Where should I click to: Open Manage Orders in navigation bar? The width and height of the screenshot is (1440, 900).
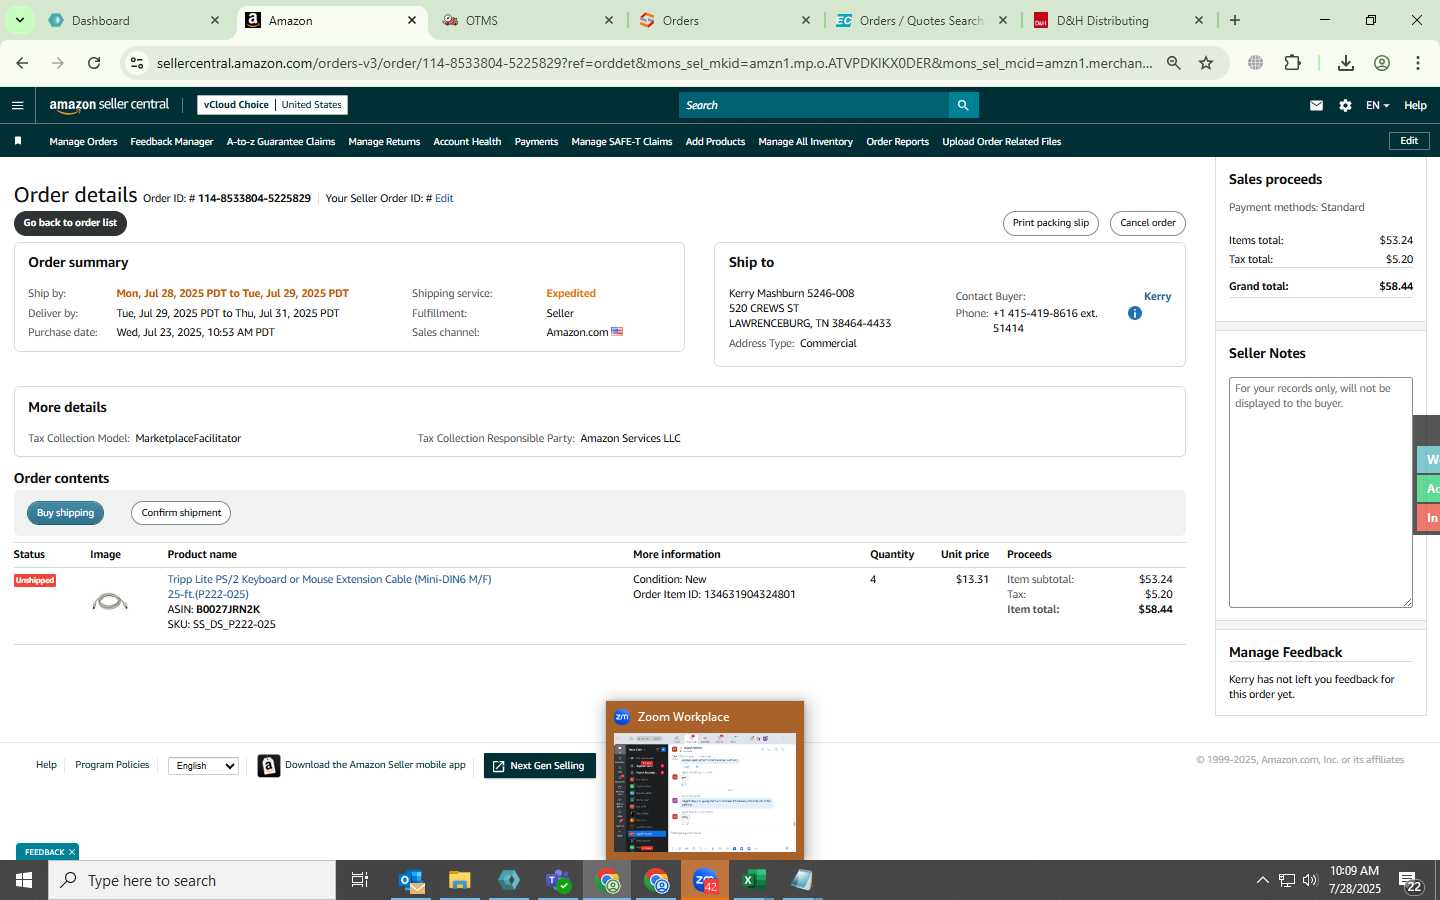[83, 142]
